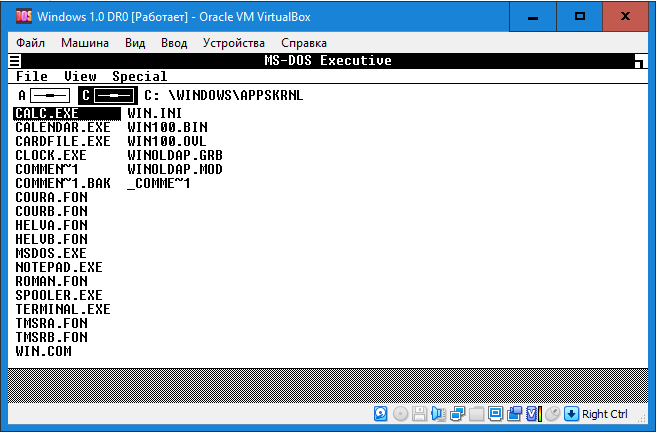Viewport: 656px width, 432px height.
Task: Select TERMINAL.EXE in the file list
Action: pos(63,310)
